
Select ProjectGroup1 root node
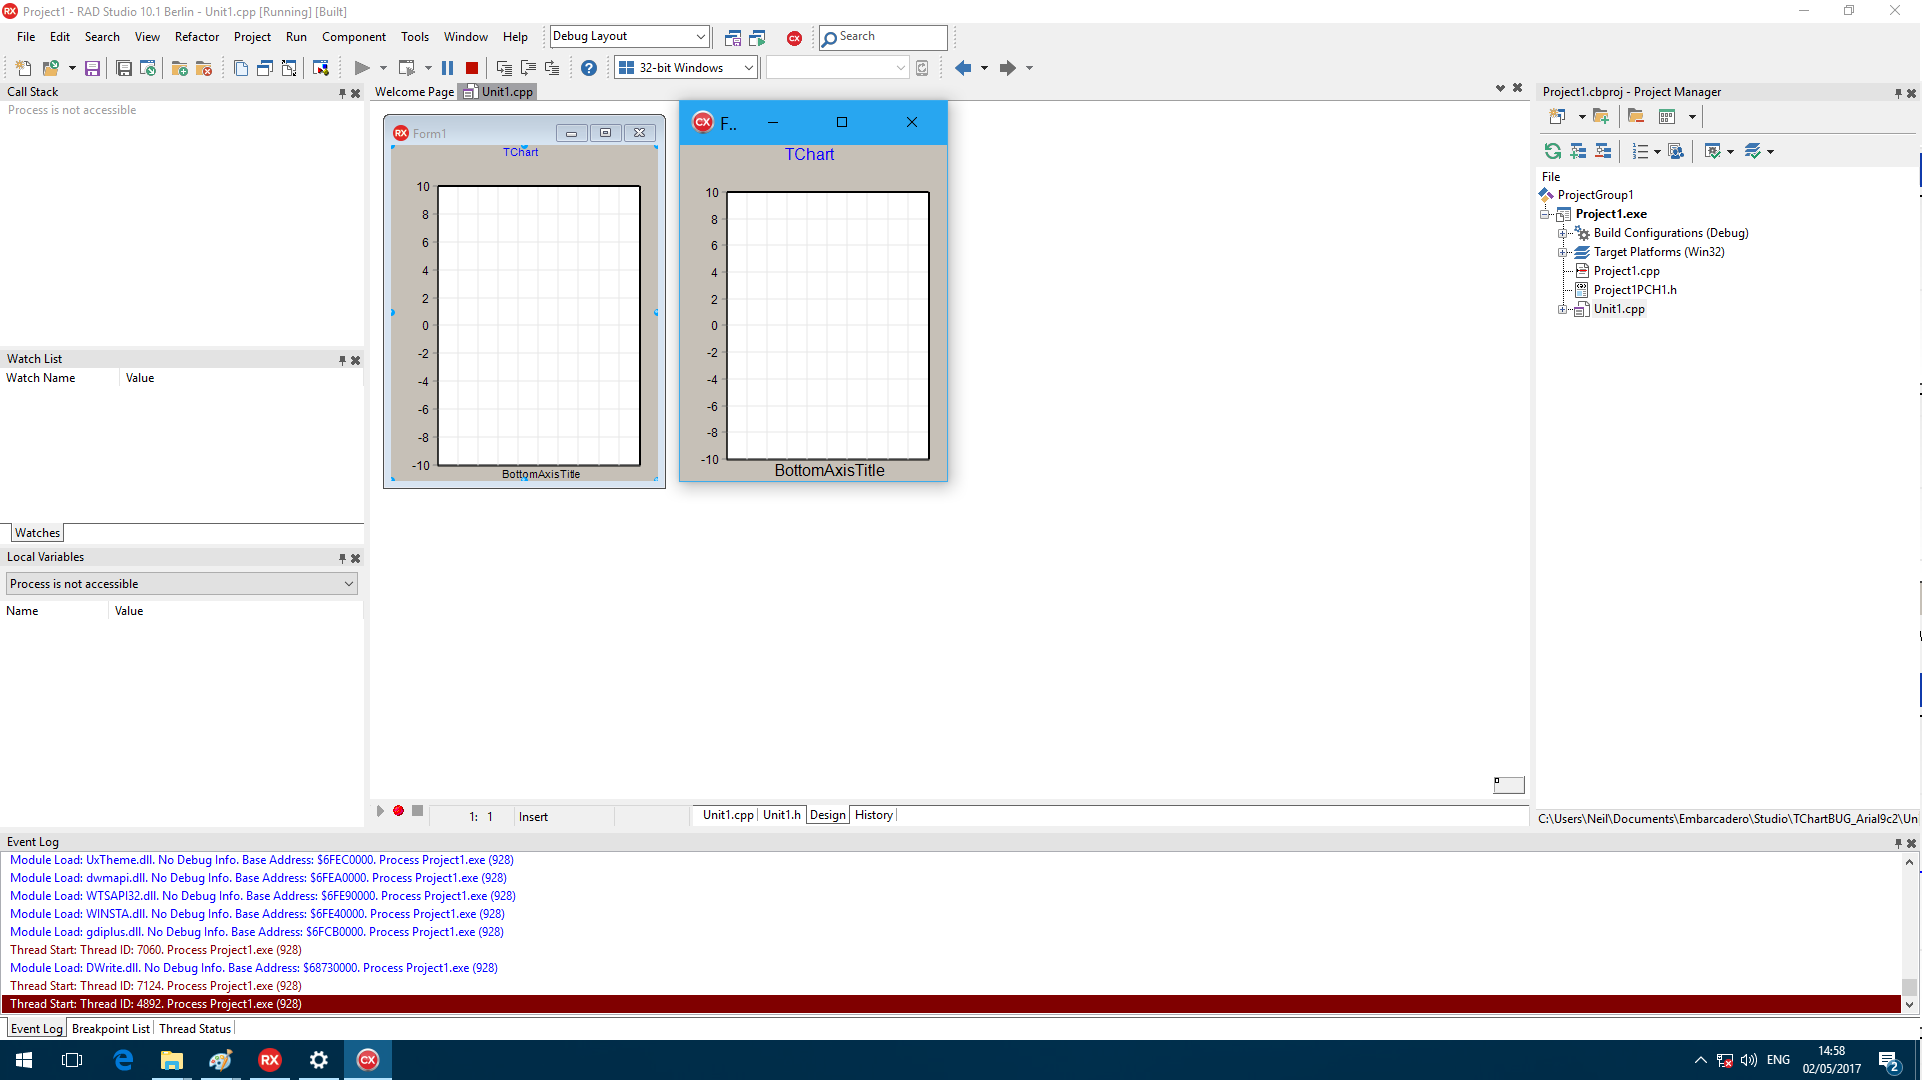point(1595,195)
